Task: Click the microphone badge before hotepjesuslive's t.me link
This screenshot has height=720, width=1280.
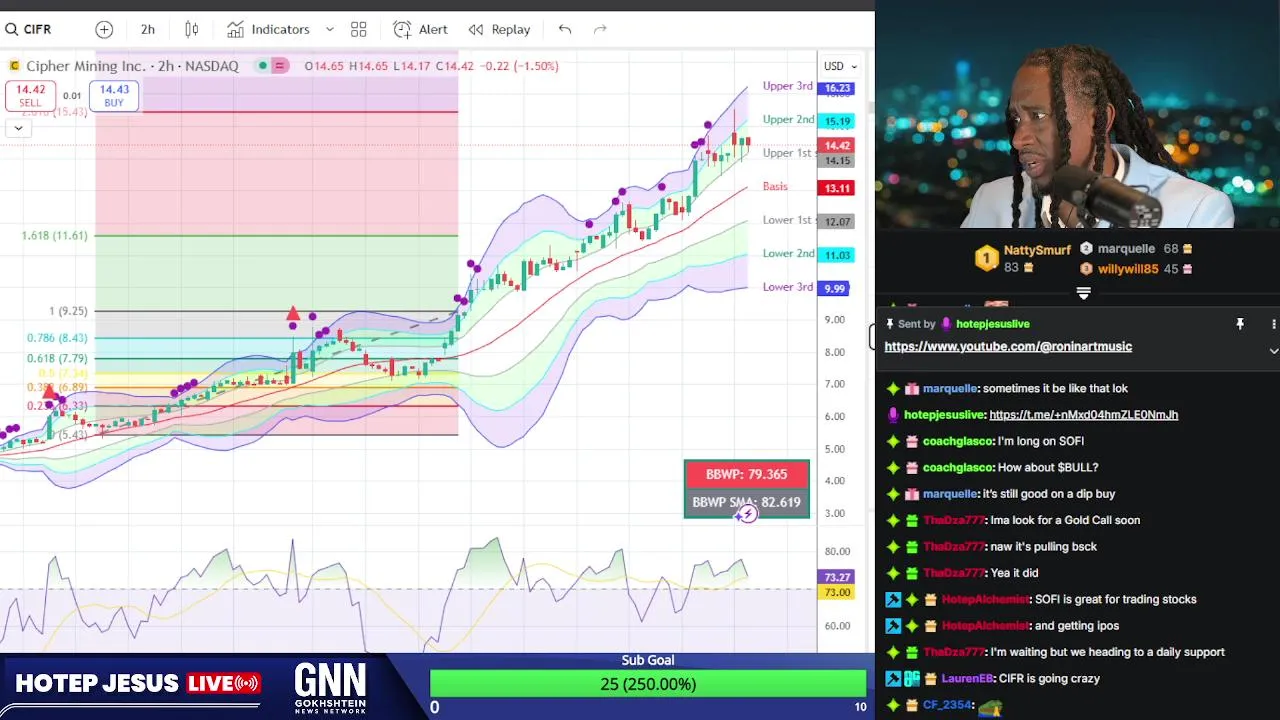Action: click(x=893, y=415)
